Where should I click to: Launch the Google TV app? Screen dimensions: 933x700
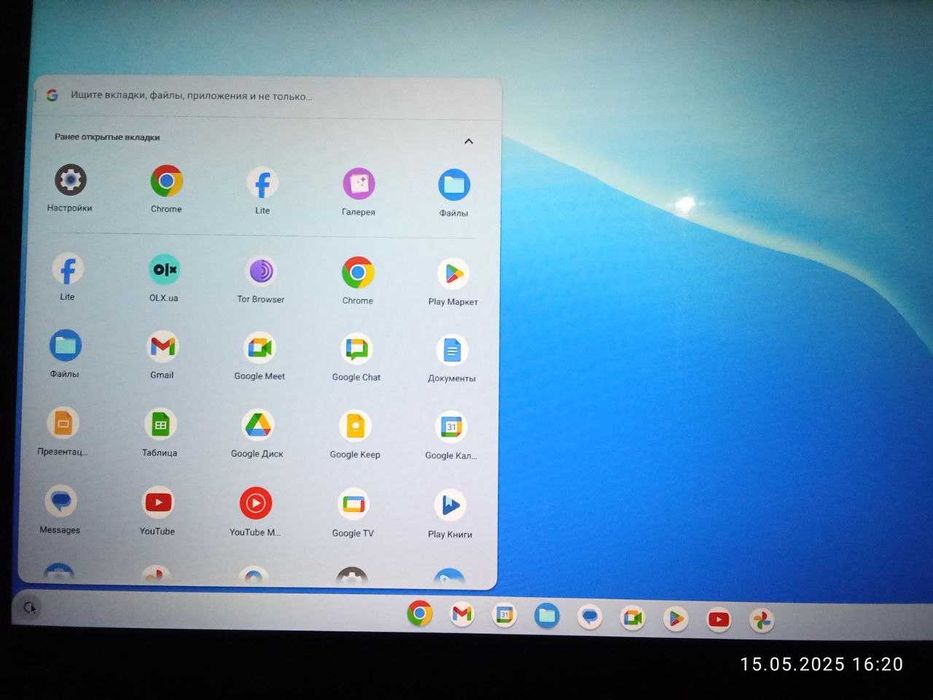[353, 505]
